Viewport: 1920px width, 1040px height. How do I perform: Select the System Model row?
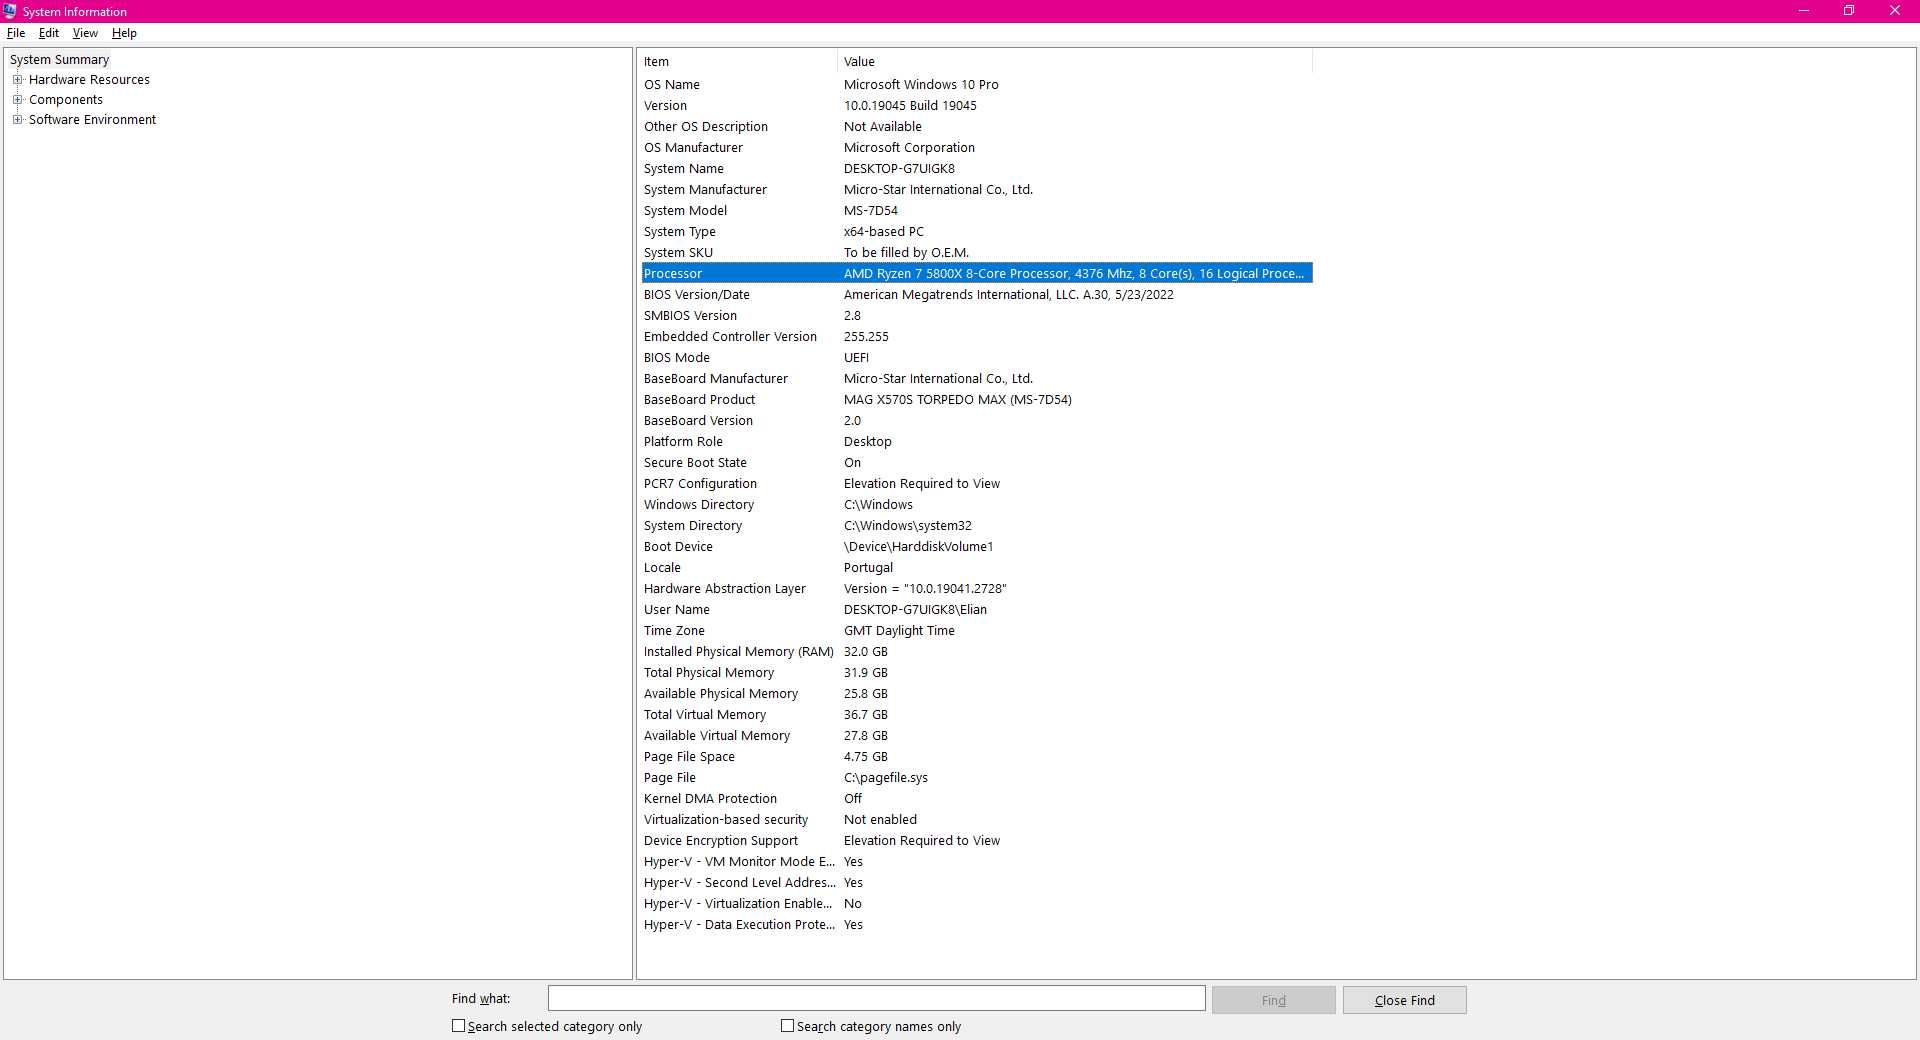pos(977,211)
